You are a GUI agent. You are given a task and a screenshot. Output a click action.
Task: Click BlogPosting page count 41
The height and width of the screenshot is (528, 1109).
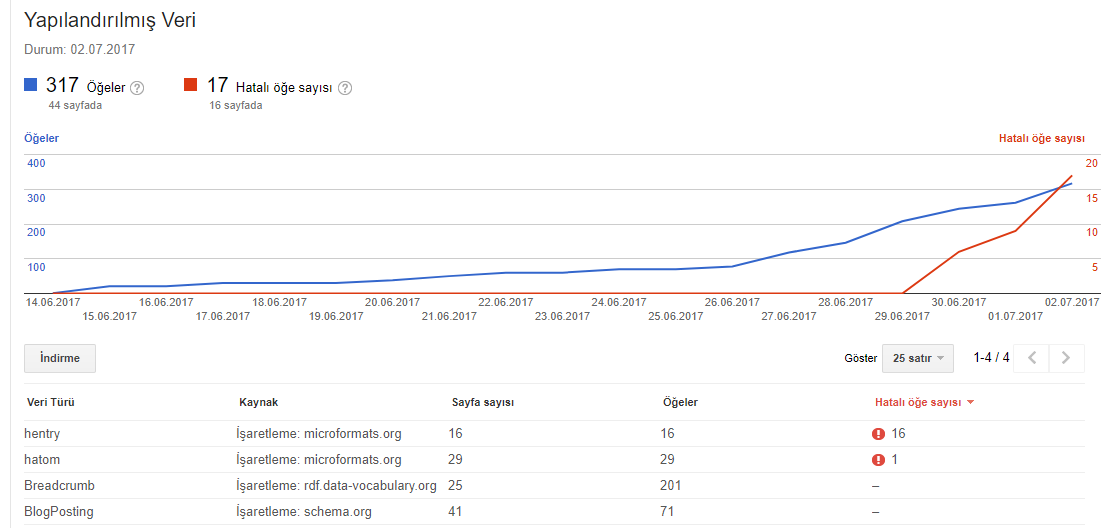[x=455, y=512]
